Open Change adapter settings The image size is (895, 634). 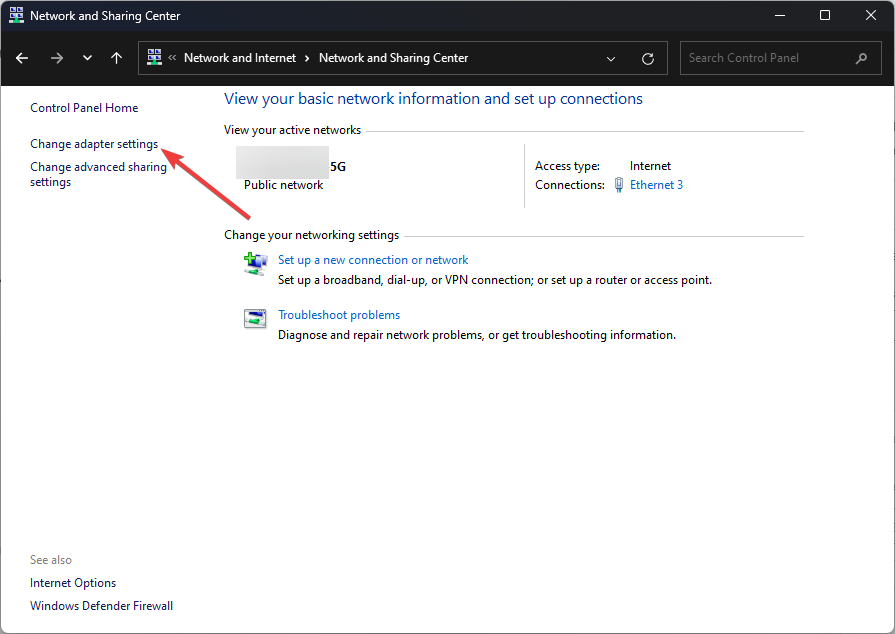click(x=94, y=144)
